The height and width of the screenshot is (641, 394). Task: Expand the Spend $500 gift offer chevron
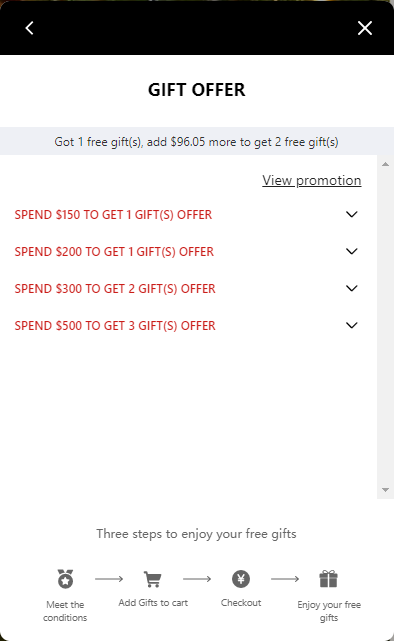coord(351,325)
